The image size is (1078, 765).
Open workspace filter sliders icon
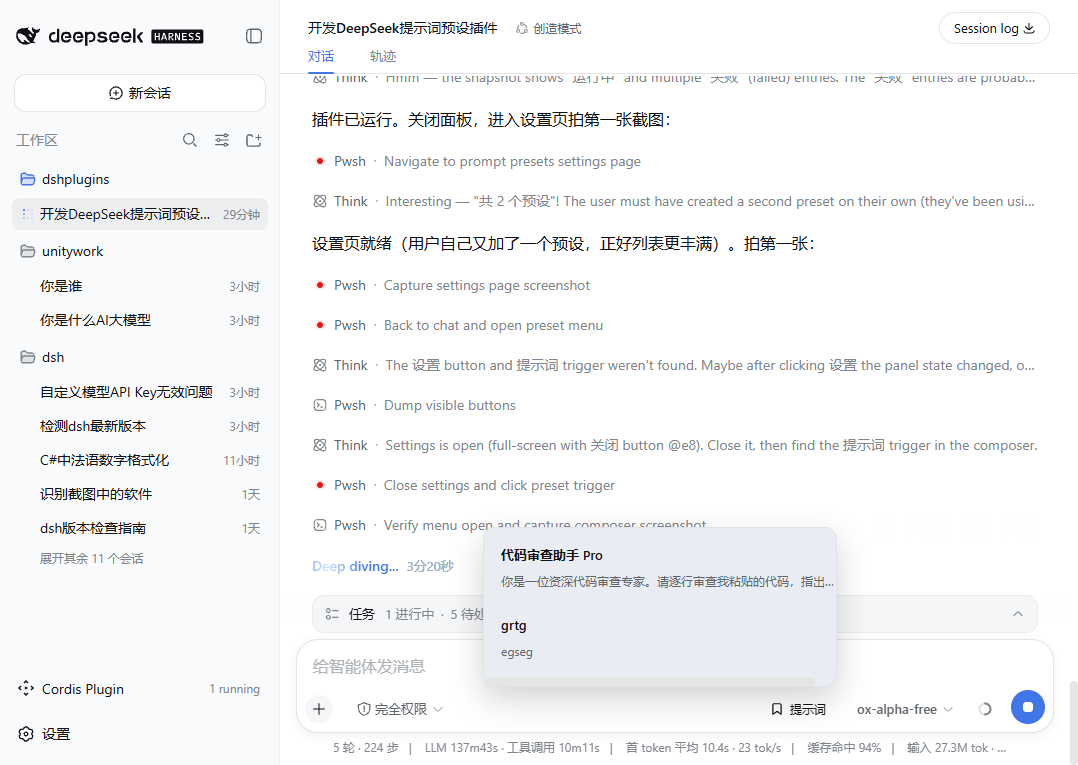click(x=222, y=140)
